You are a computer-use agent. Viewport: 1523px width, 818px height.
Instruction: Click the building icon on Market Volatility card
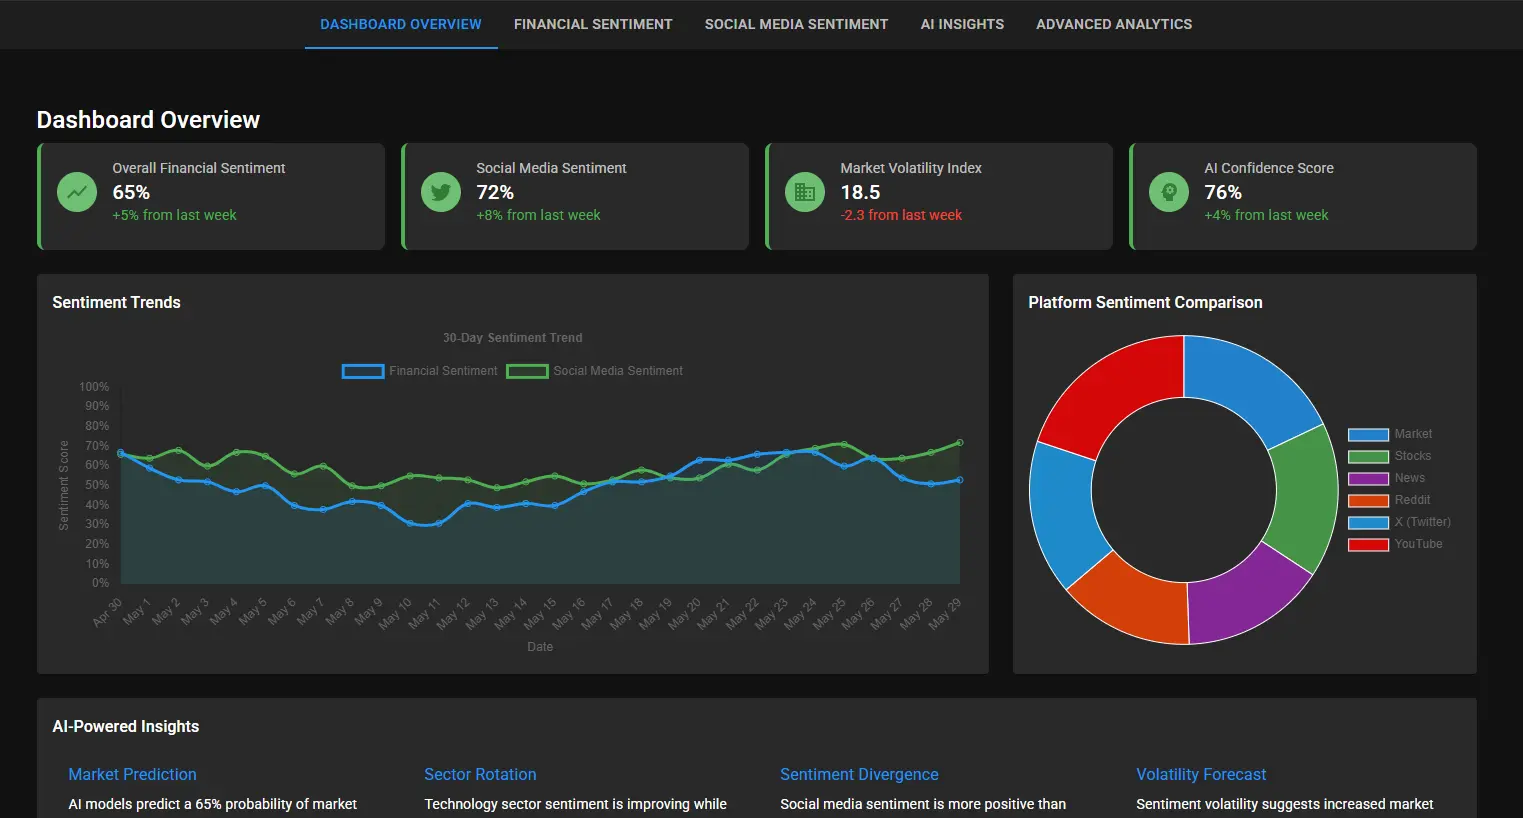[805, 192]
